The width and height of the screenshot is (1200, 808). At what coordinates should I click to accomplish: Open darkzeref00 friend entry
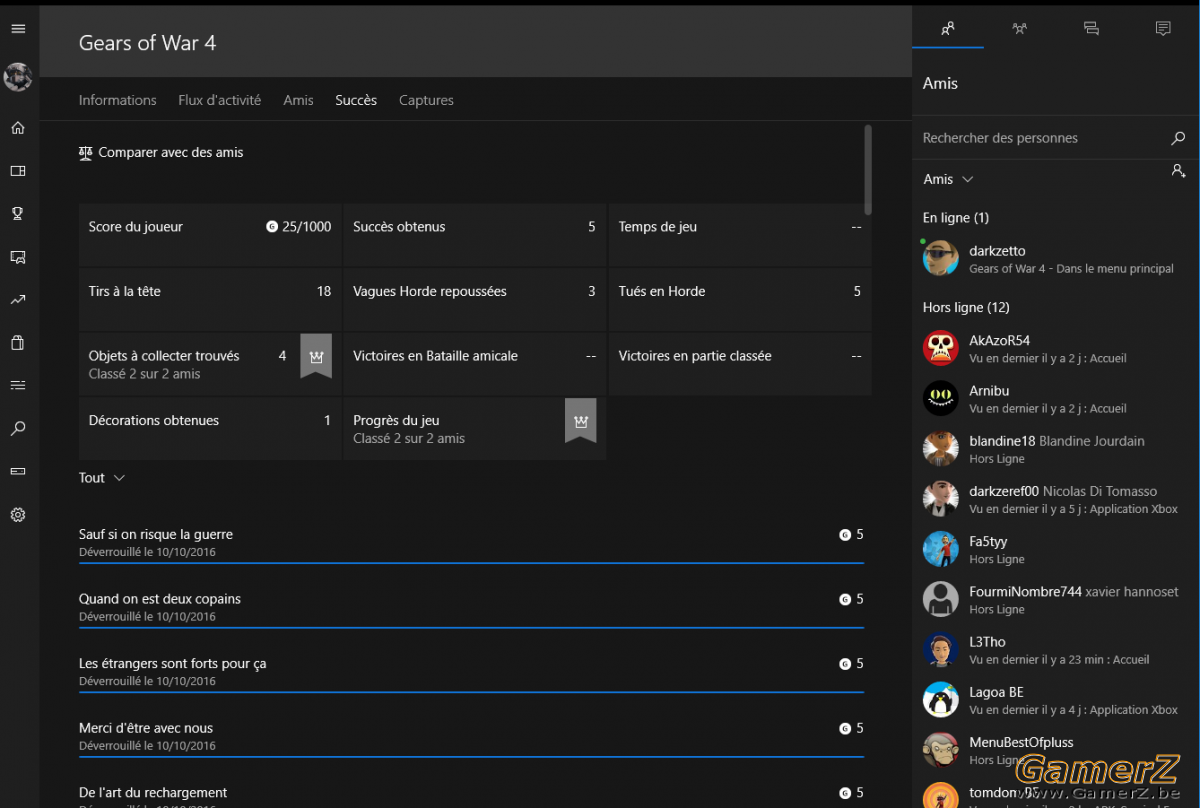tap(1056, 499)
